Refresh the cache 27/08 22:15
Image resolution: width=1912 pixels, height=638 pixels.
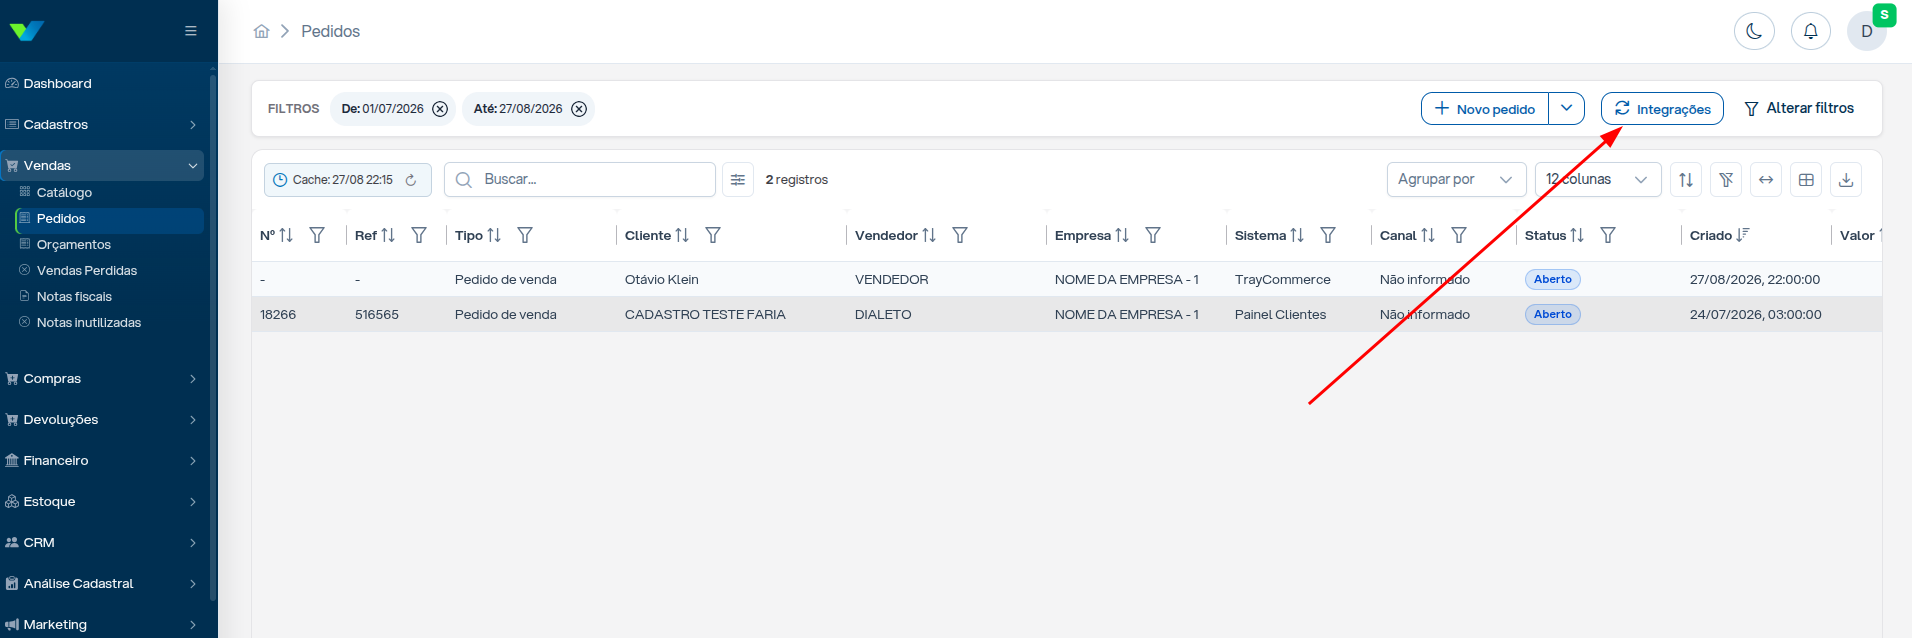click(411, 180)
